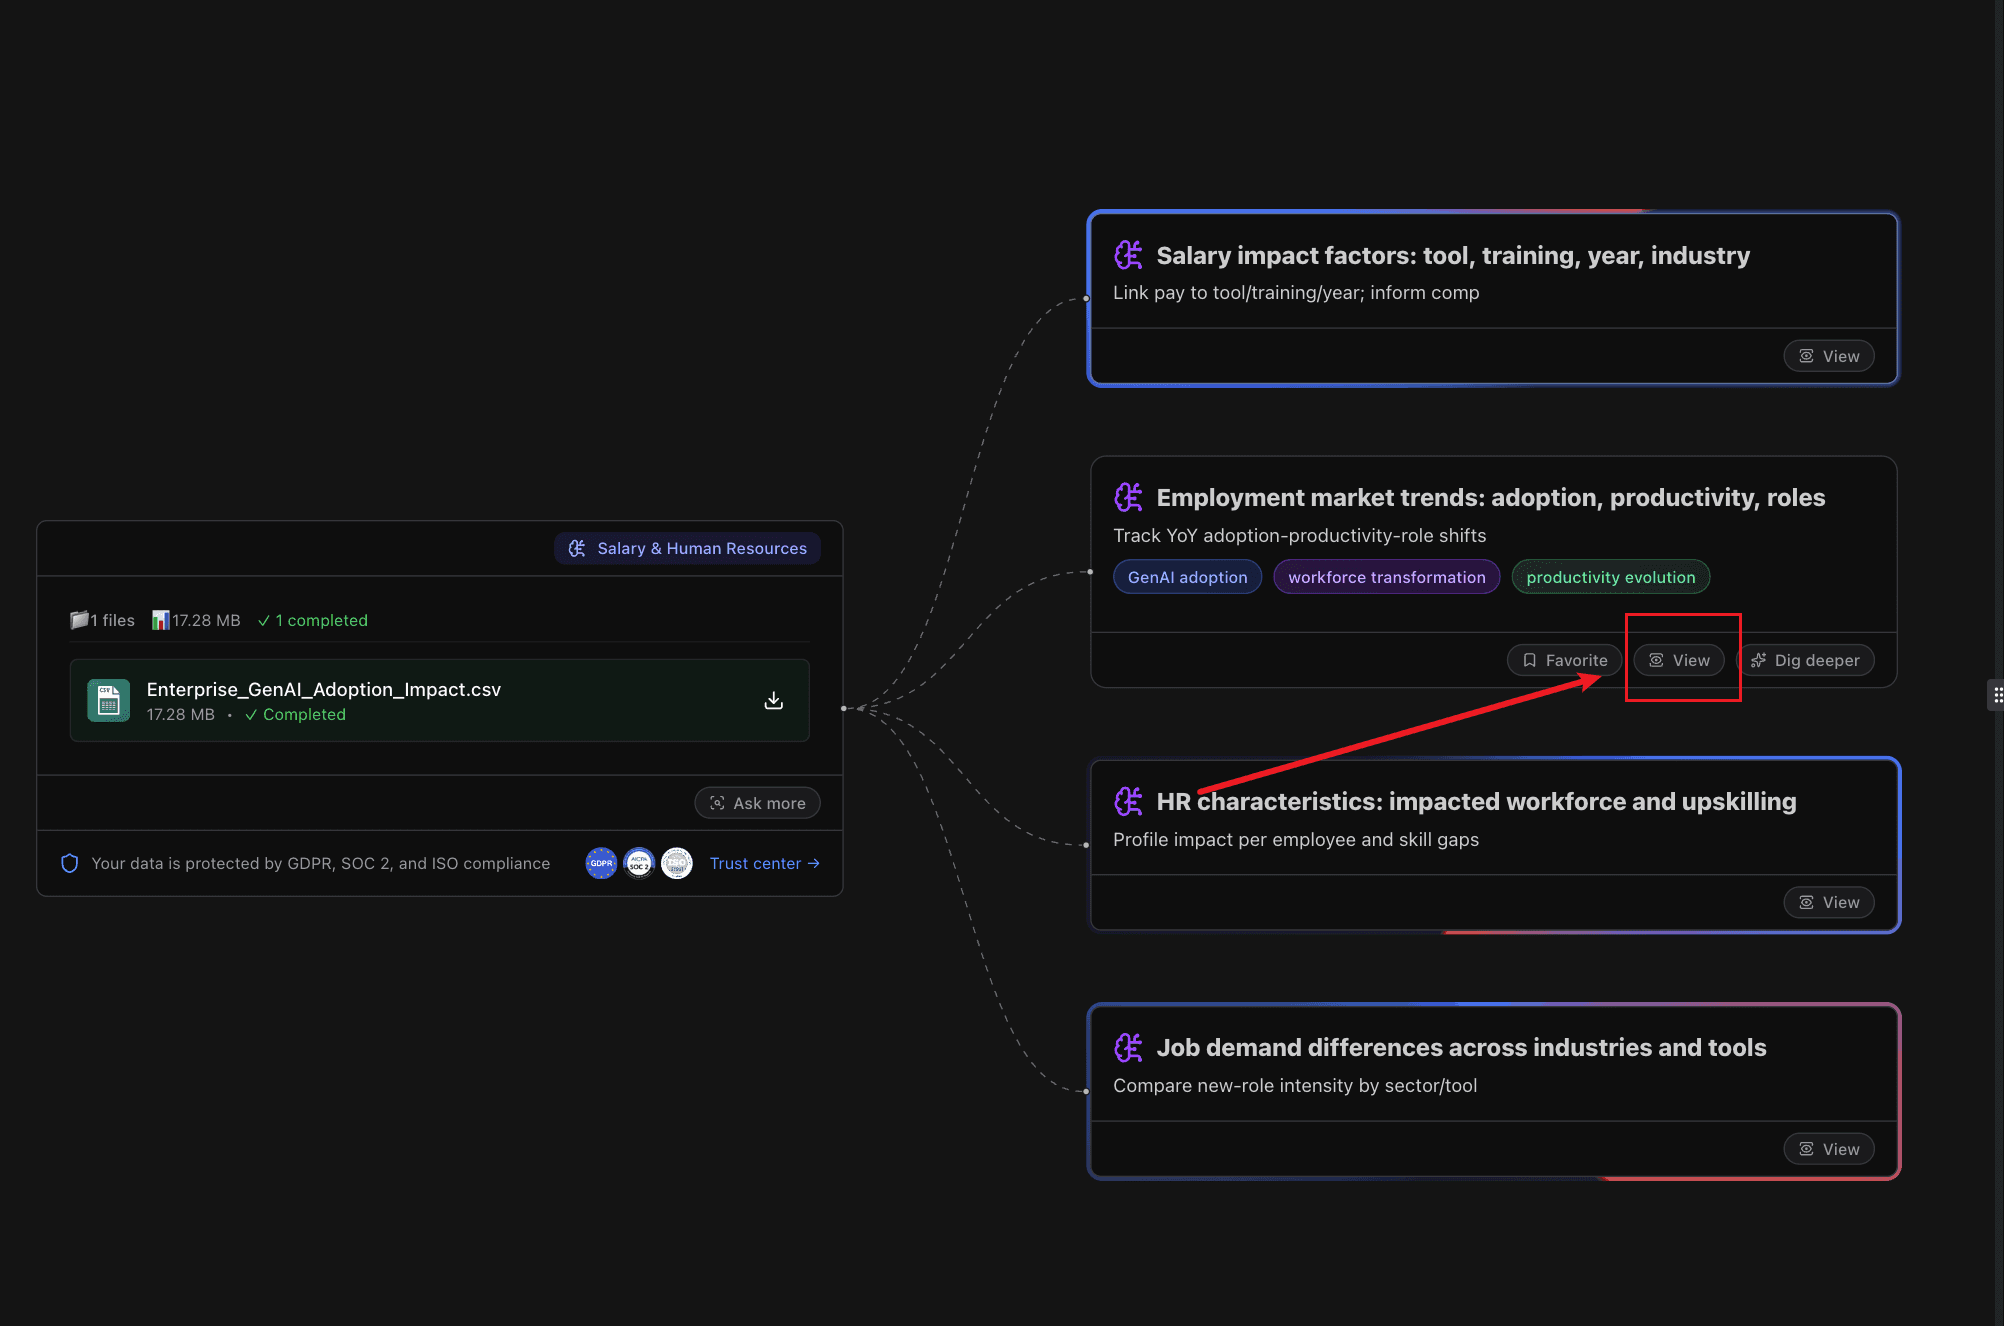Click the 1 completed status text
Viewport: 2004px width, 1326px height.
tap(312, 620)
